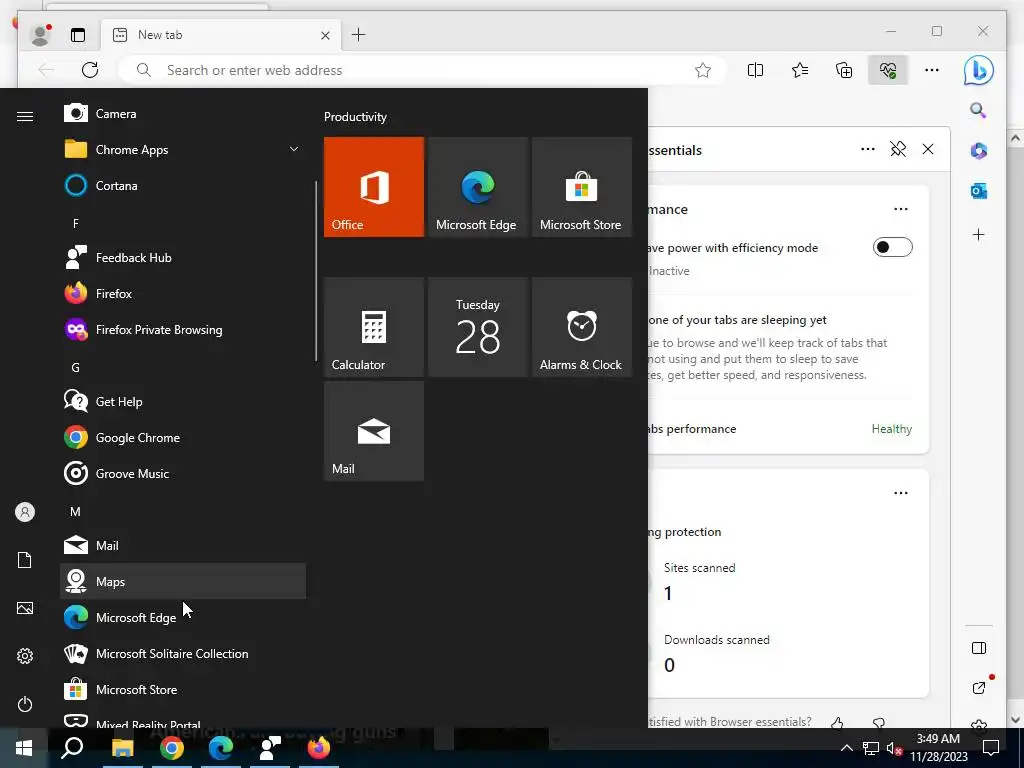Open the Mail tile
Image resolution: width=1024 pixels, height=768 pixels.
tap(374, 431)
